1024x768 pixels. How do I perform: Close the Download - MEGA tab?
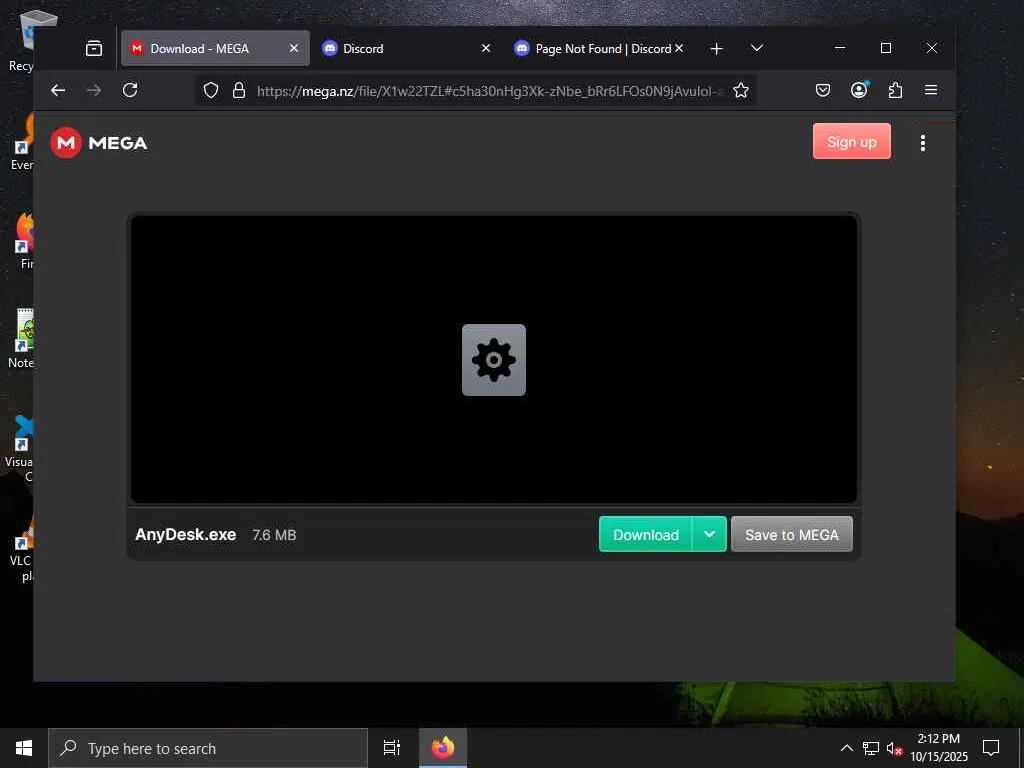(x=294, y=48)
